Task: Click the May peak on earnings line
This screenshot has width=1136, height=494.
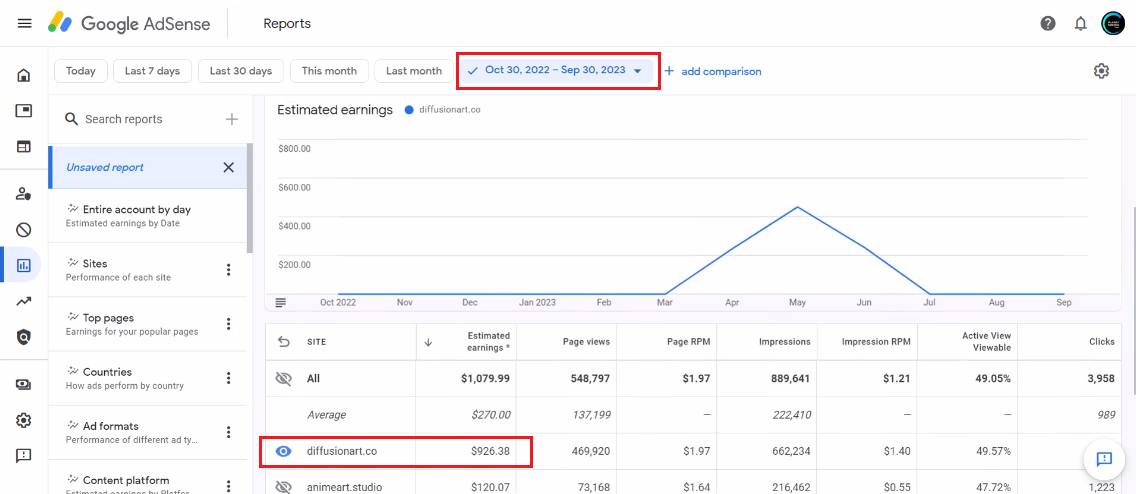Action: click(x=798, y=207)
